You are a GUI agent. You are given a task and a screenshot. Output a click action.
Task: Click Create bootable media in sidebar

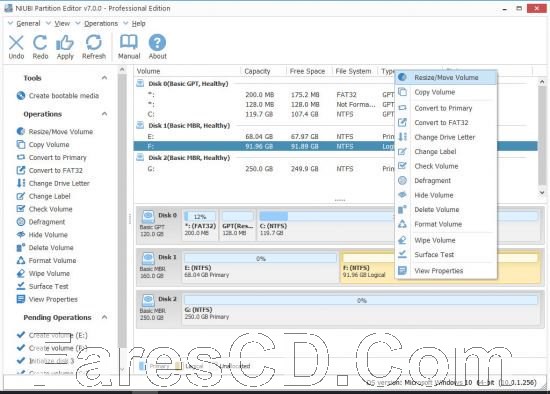coord(58,95)
